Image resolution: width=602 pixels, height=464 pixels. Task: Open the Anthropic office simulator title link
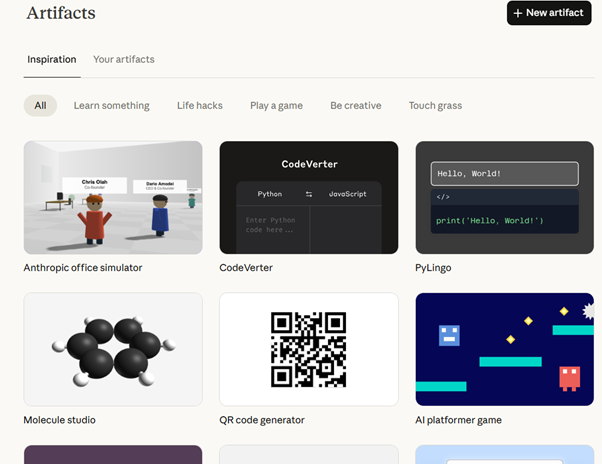pyautogui.click(x=83, y=268)
